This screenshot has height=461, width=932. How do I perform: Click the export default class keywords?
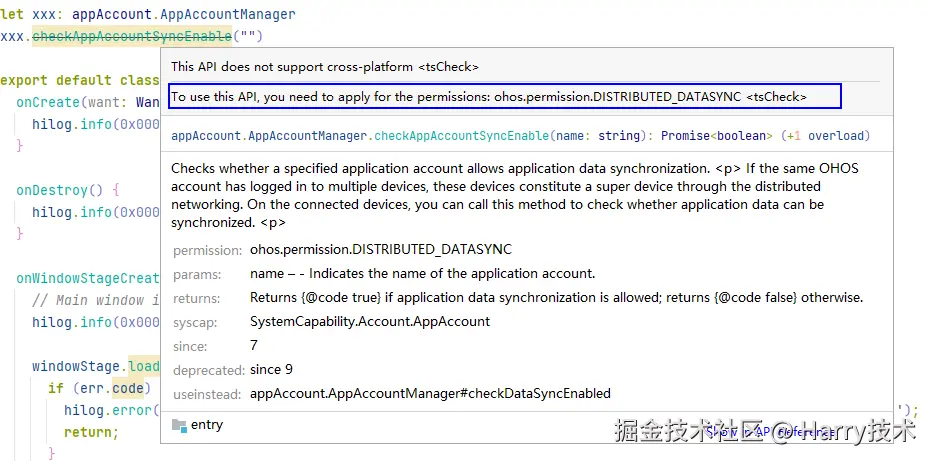[x=78, y=80]
